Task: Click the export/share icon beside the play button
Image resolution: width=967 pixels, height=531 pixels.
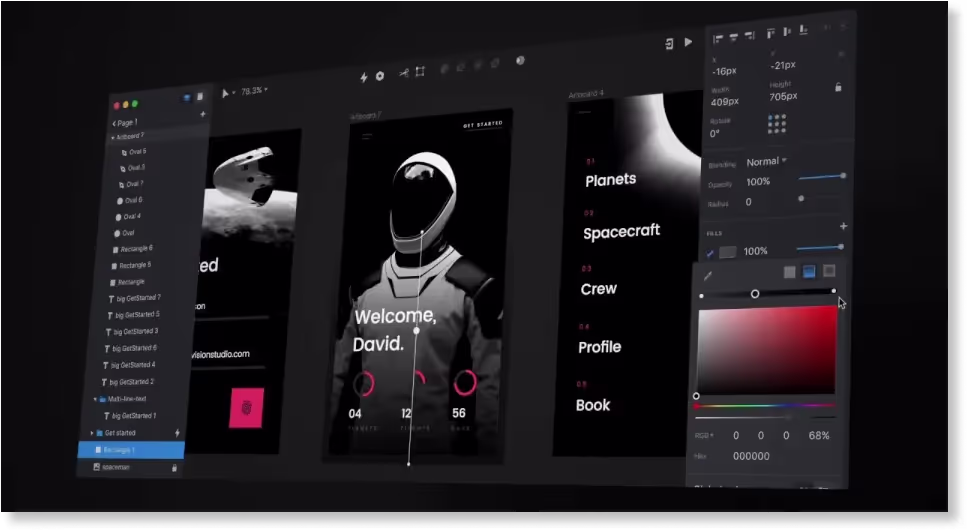Action: (x=669, y=44)
